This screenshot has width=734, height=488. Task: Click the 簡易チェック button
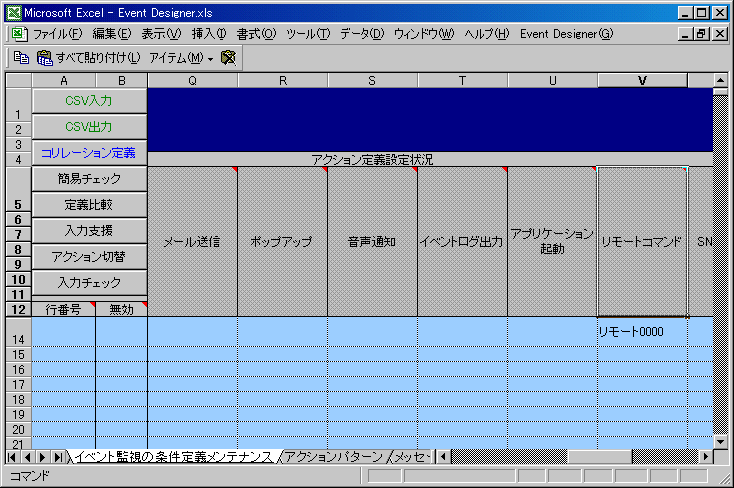click(89, 180)
